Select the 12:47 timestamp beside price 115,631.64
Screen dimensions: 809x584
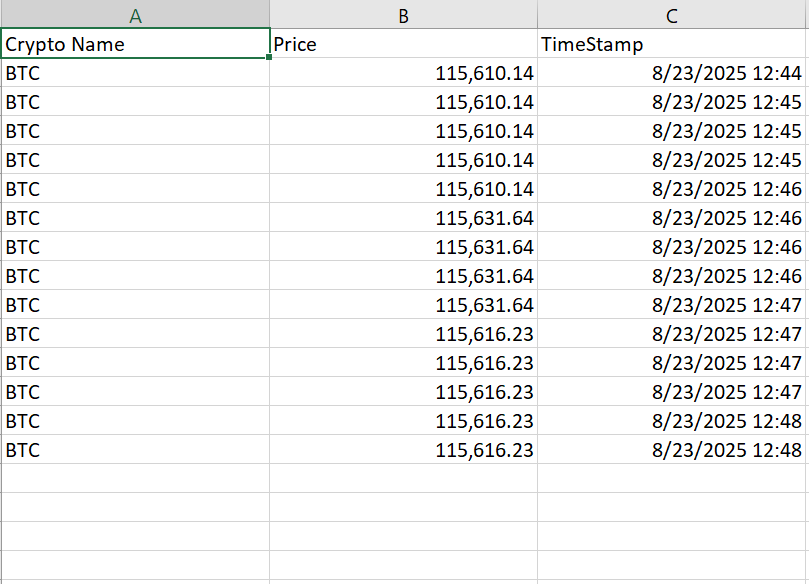pyautogui.click(x=672, y=304)
